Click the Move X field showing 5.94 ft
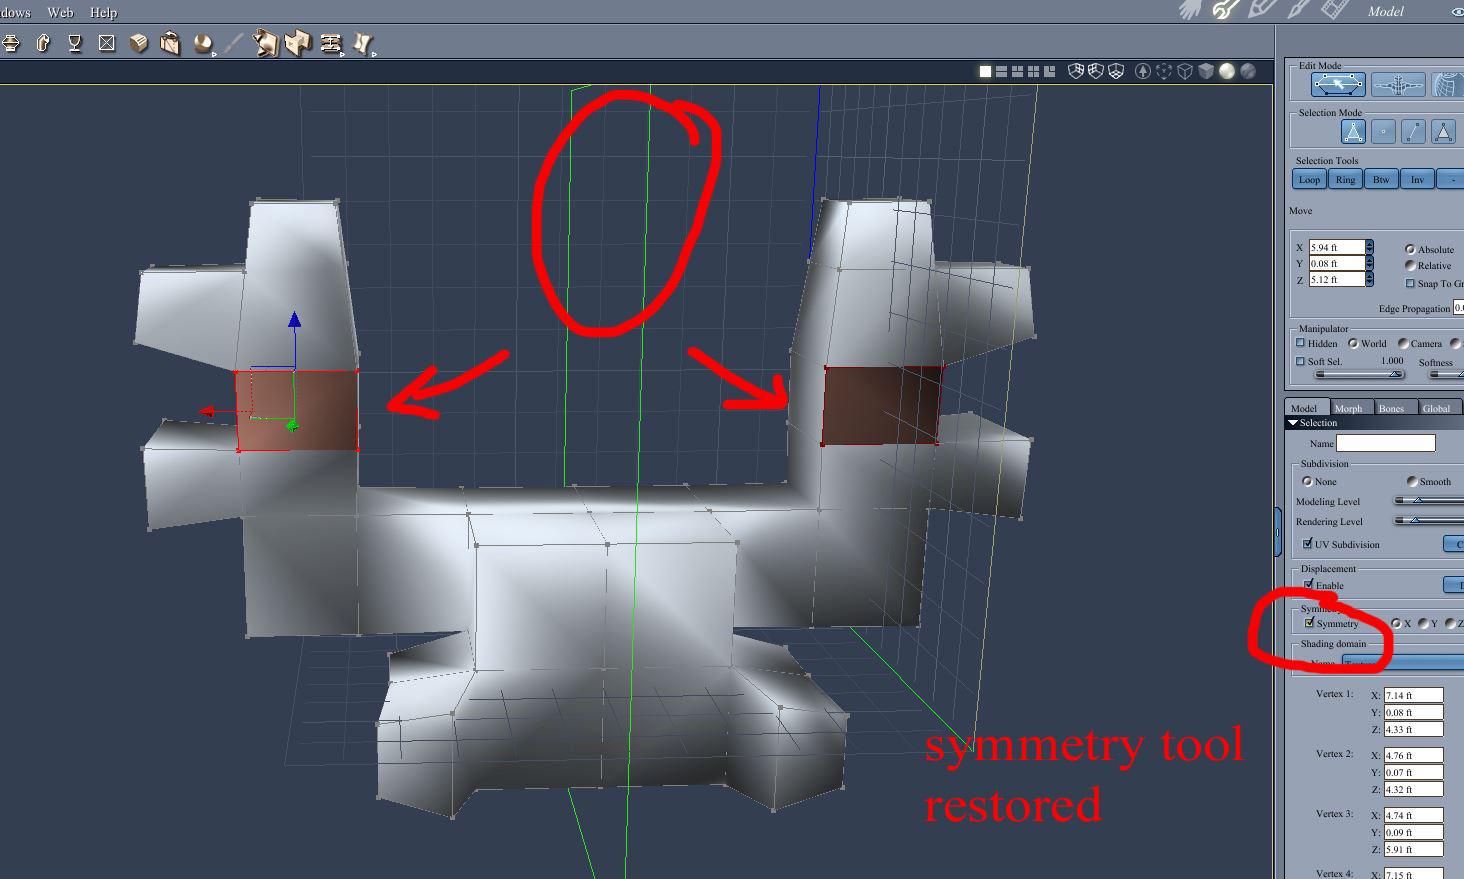1464x879 pixels. (1337, 247)
